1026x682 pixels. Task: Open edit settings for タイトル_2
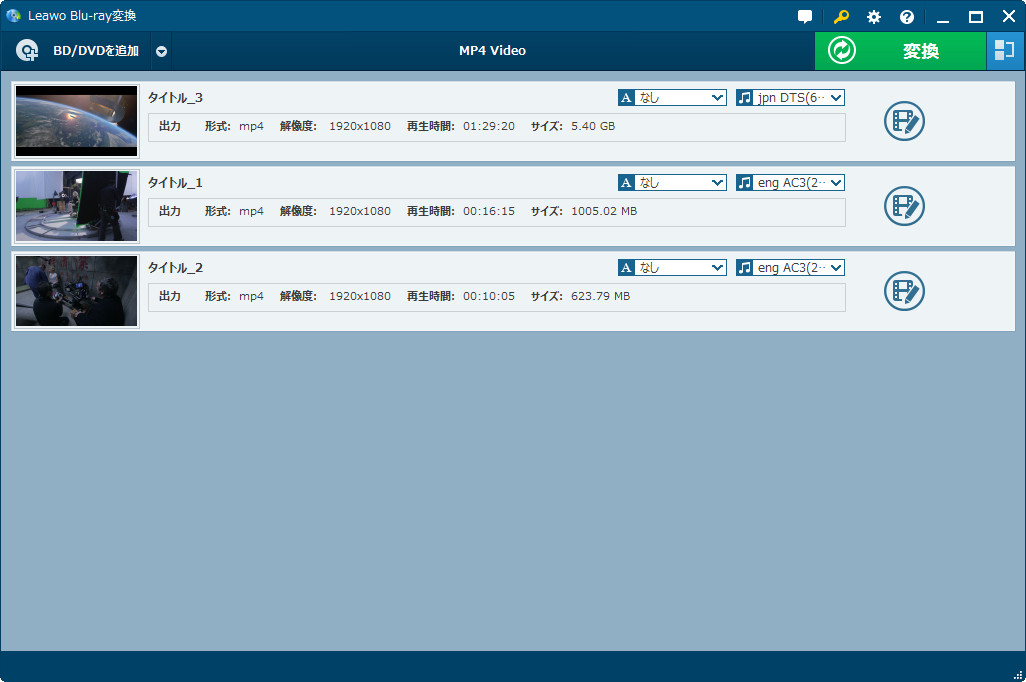pos(904,291)
